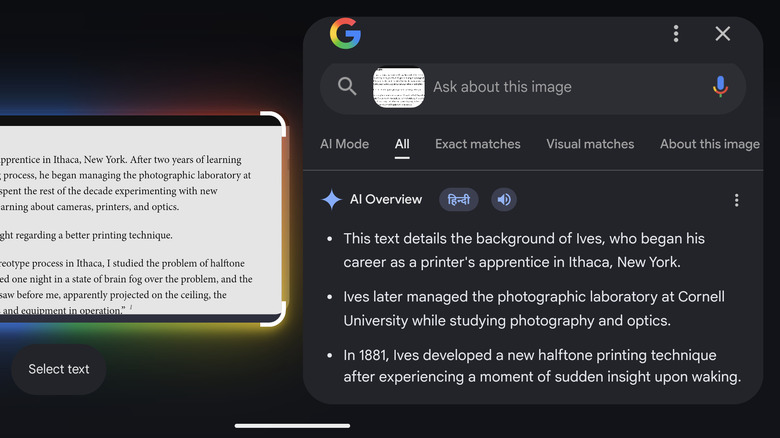The width and height of the screenshot is (780, 438).
Task: Click bullet starting 'Ives later managed'
Action: pos(534,309)
